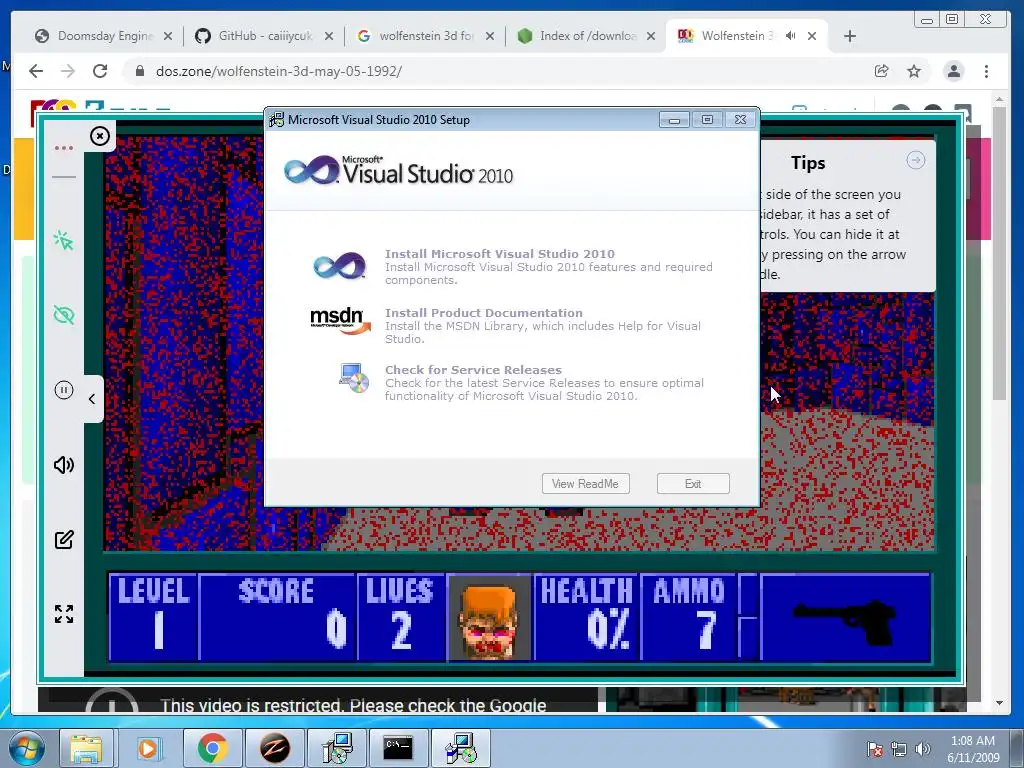Open Windows Media Player taskbar icon
Image resolution: width=1024 pixels, height=768 pixels.
(x=148, y=748)
